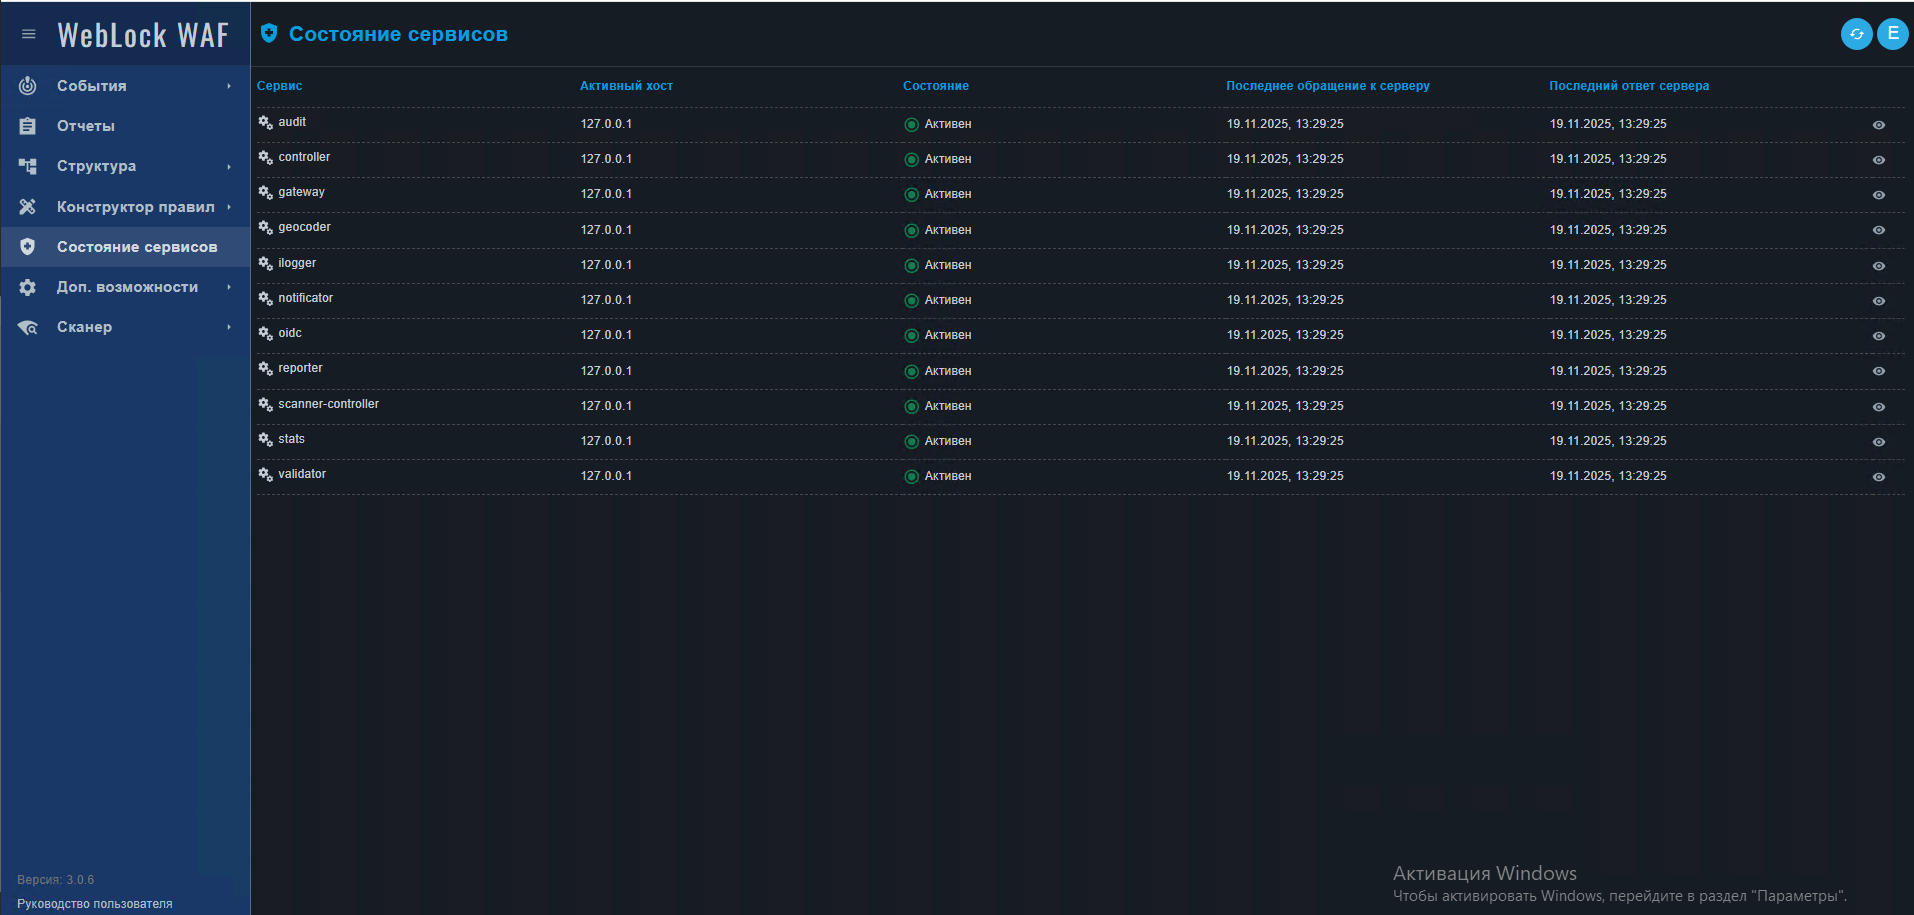Select Состояние сервисов in sidebar
The image size is (1914, 915).
137,247
